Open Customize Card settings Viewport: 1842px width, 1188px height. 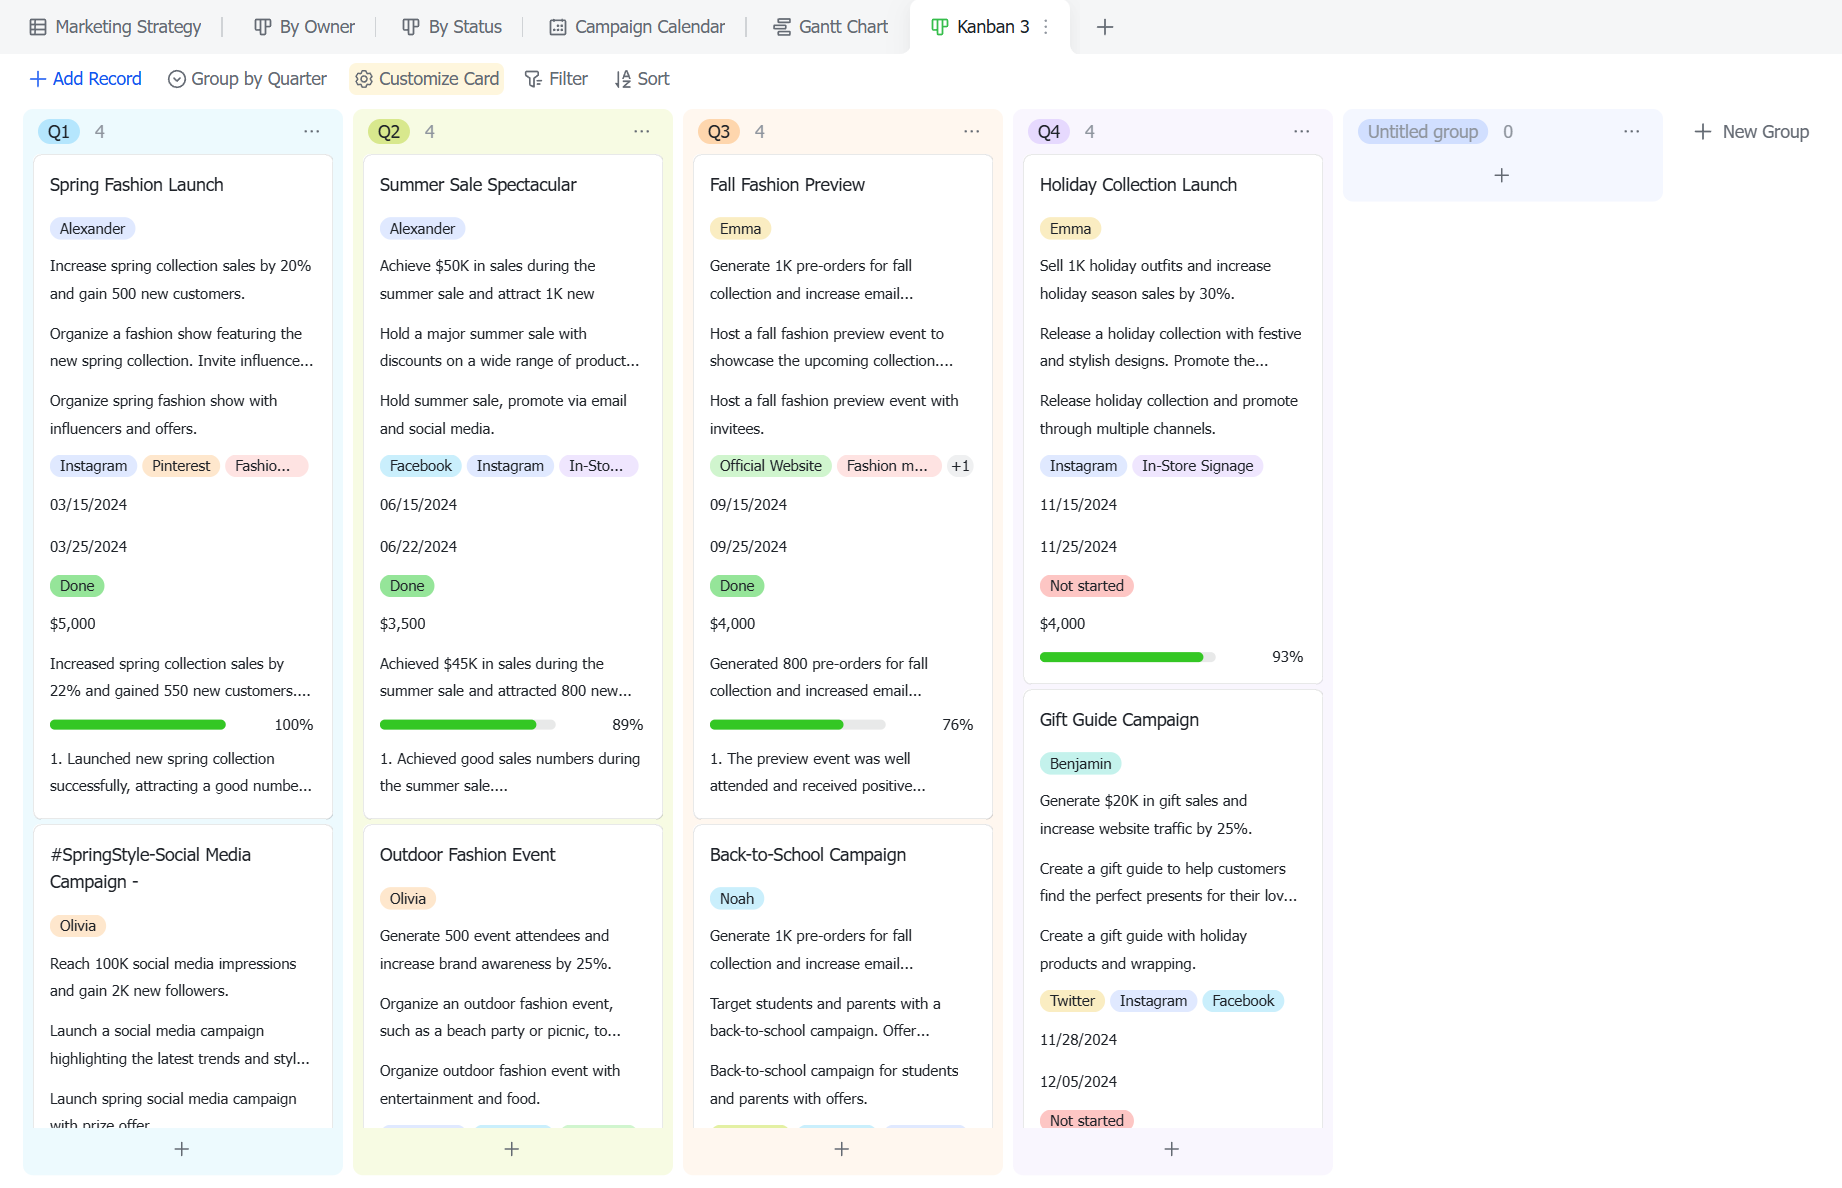[x=427, y=79]
